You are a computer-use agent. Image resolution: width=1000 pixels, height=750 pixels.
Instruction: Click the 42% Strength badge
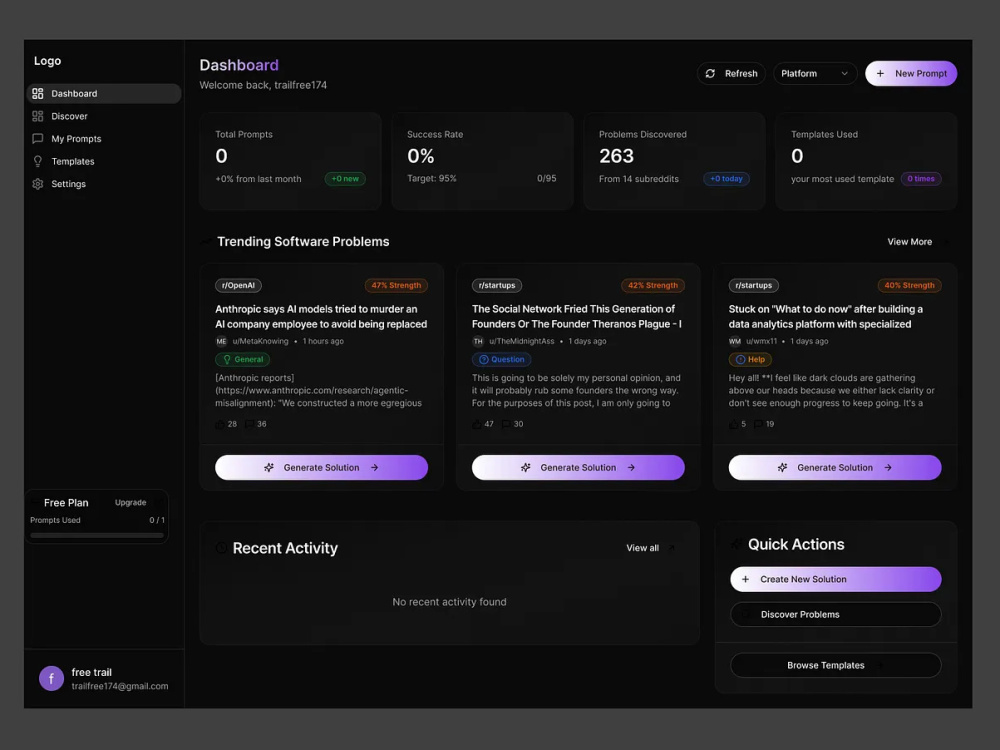653,285
